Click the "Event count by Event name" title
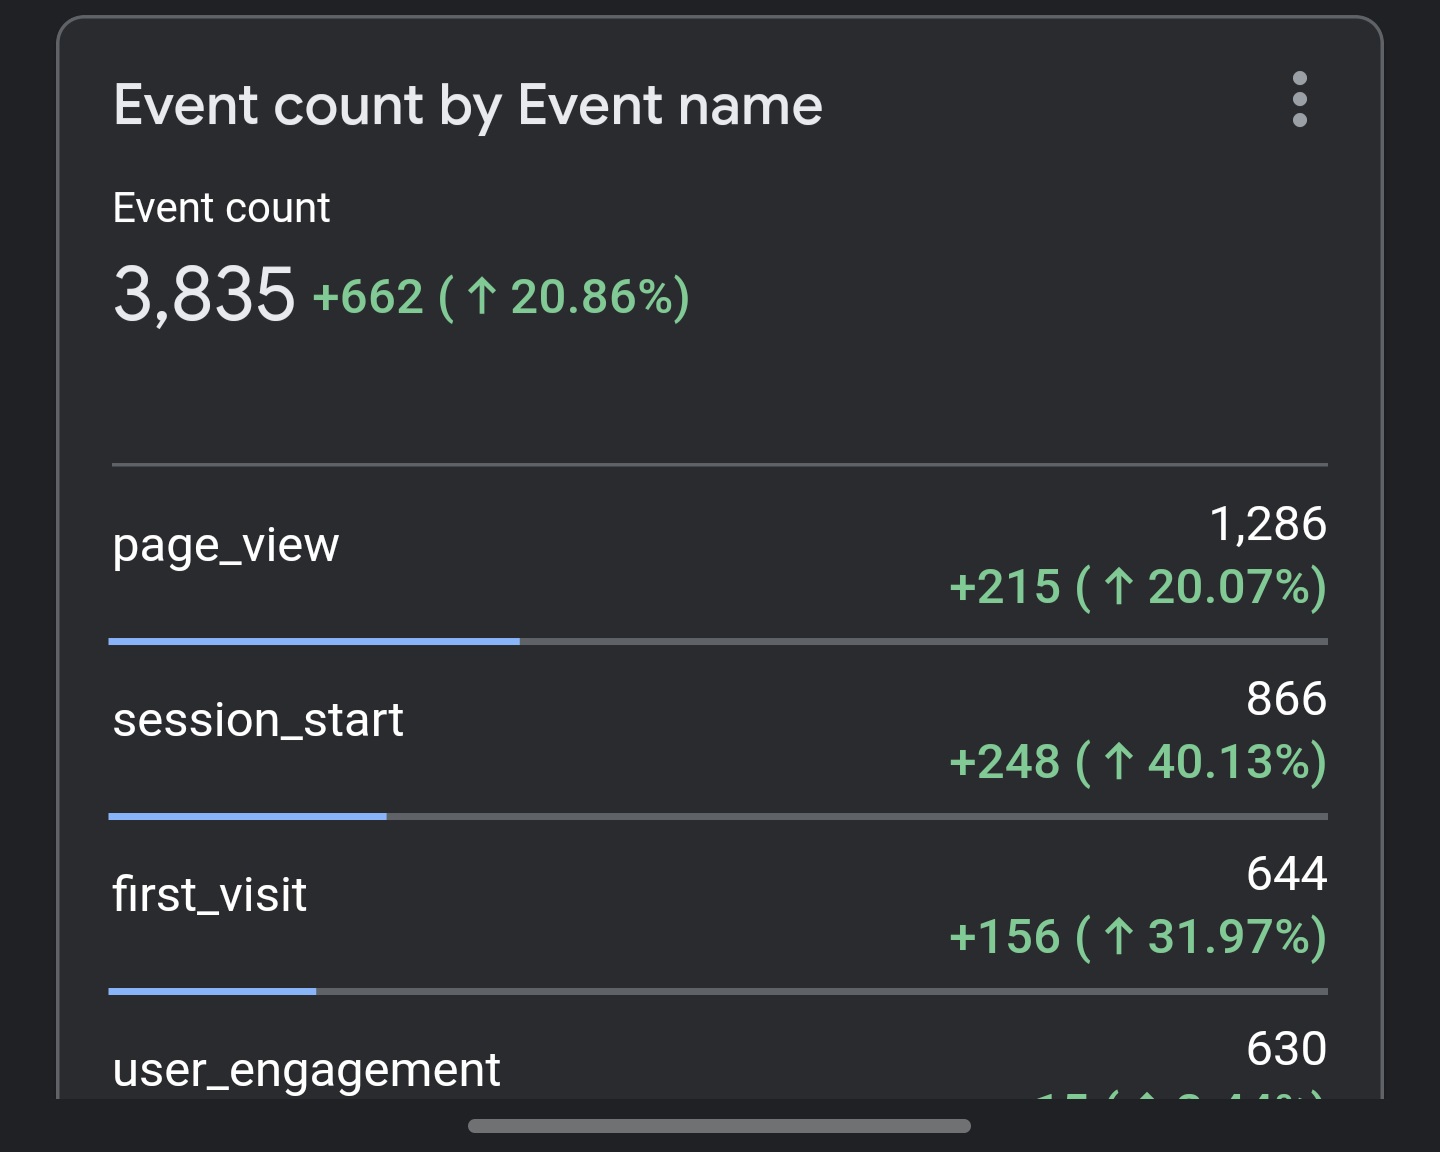 pos(467,105)
